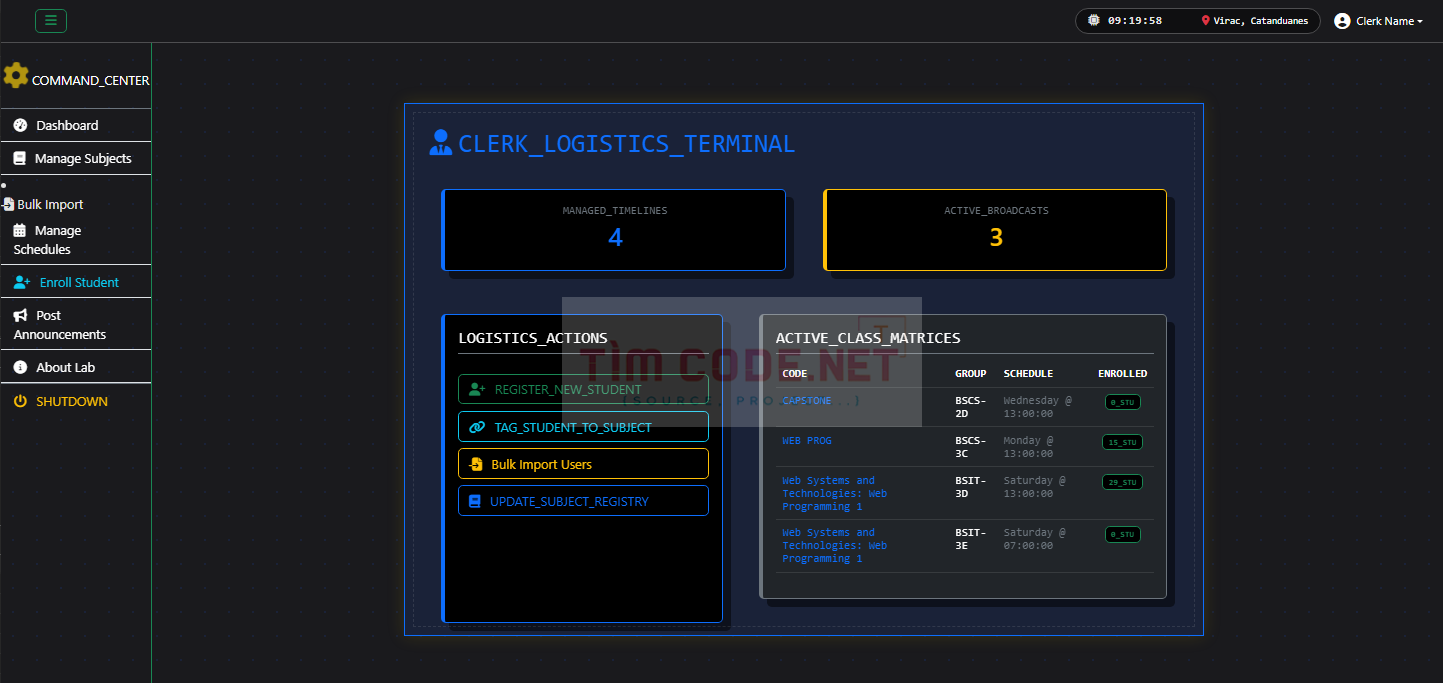Click the SCHEDULE column header

(x=1028, y=373)
